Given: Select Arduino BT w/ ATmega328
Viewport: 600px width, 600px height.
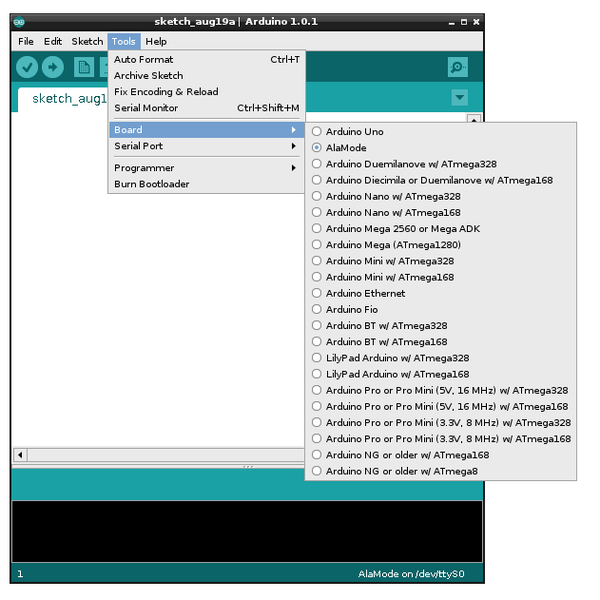Looking at the screenshot, I should pos(440,326).
